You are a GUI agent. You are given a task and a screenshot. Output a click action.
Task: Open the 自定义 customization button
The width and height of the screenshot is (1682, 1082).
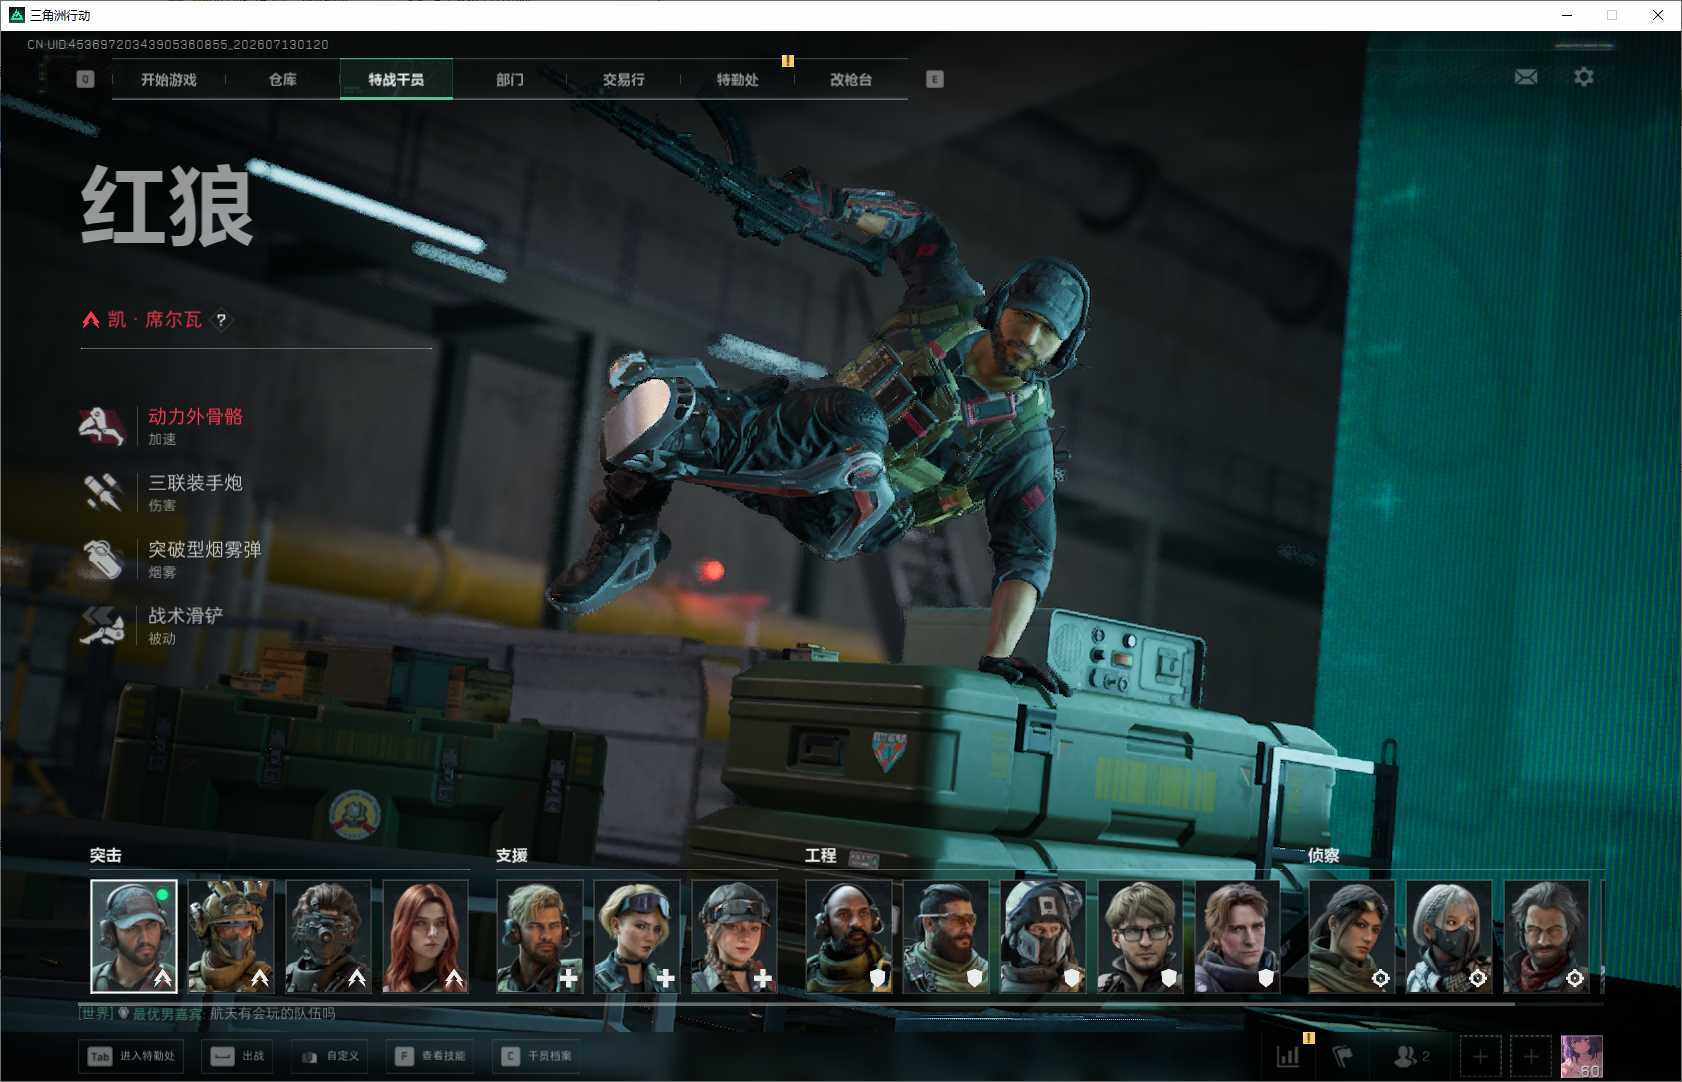tap(328, 1056)
